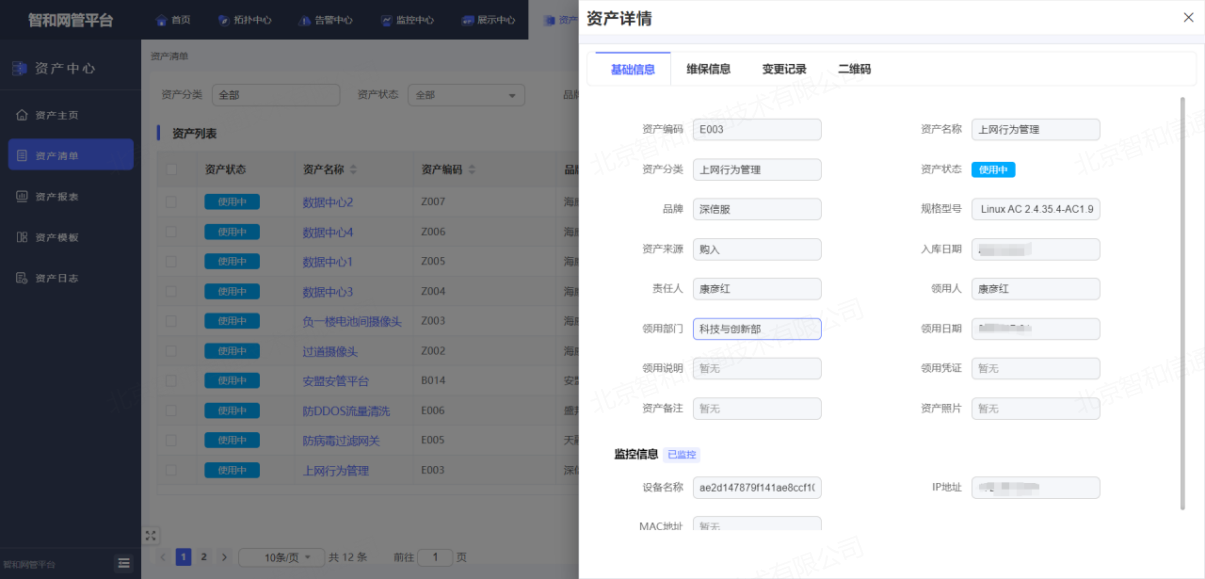Click the 品牌 field showing 深信服
The width and height of the screenshot is (1205, 579).
point(757,209)
